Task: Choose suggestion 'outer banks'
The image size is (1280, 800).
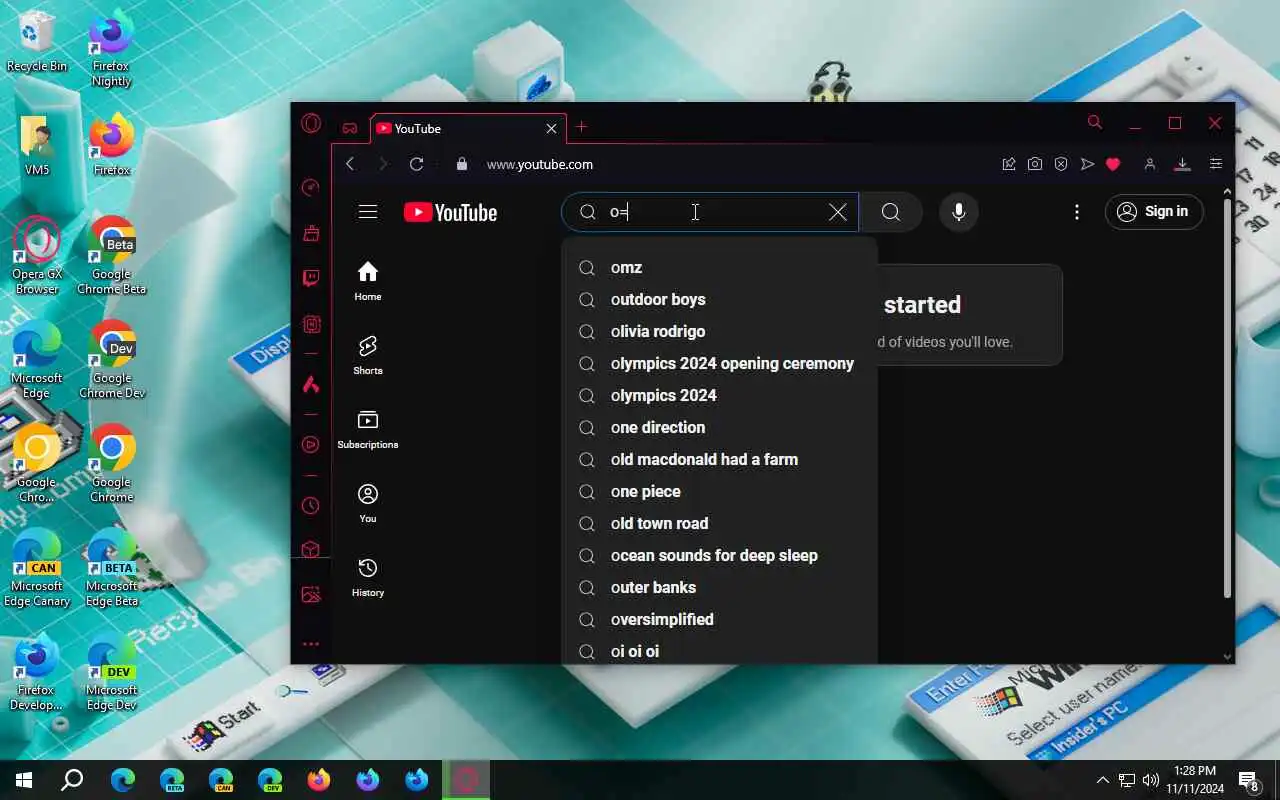Action: pyautogui.click(x=720, y=588)
